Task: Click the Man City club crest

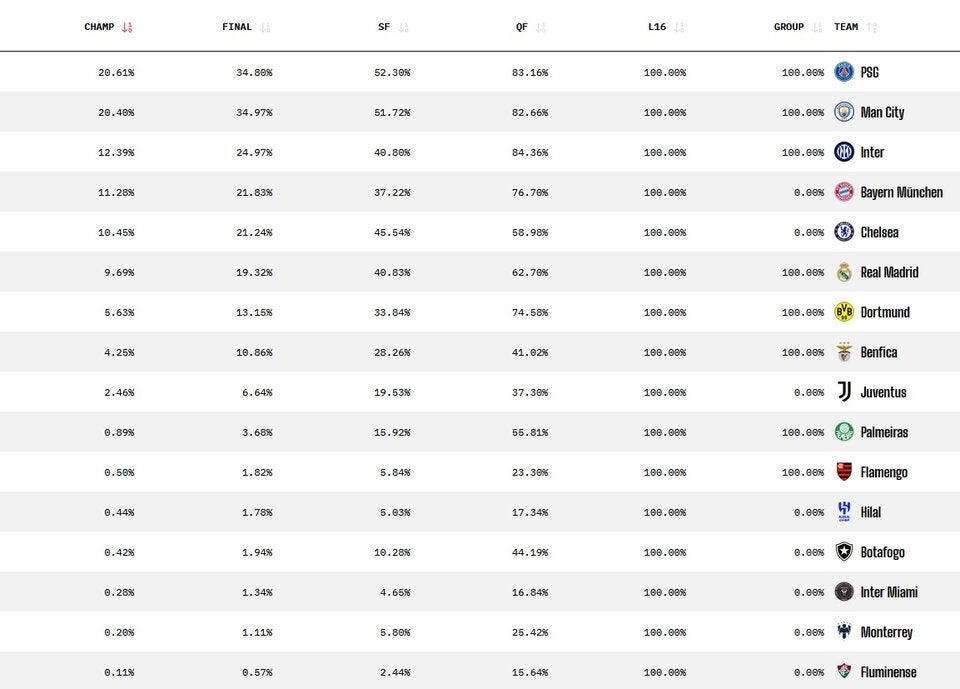Action: 844,112
